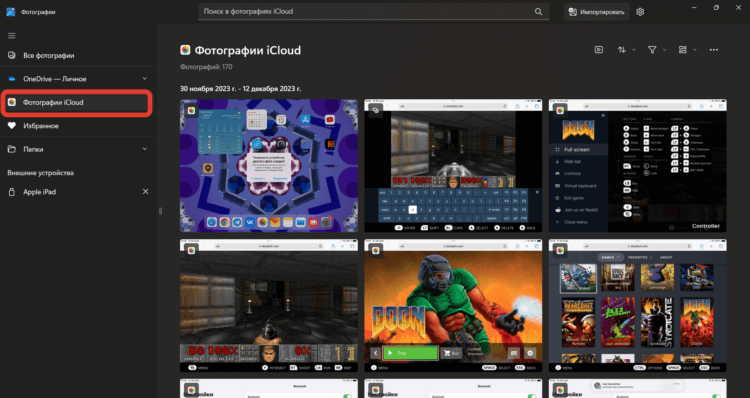Open the Doom virtual keyboard screenshot
Screen dimensions: 750x398
[x=453, y=166]
